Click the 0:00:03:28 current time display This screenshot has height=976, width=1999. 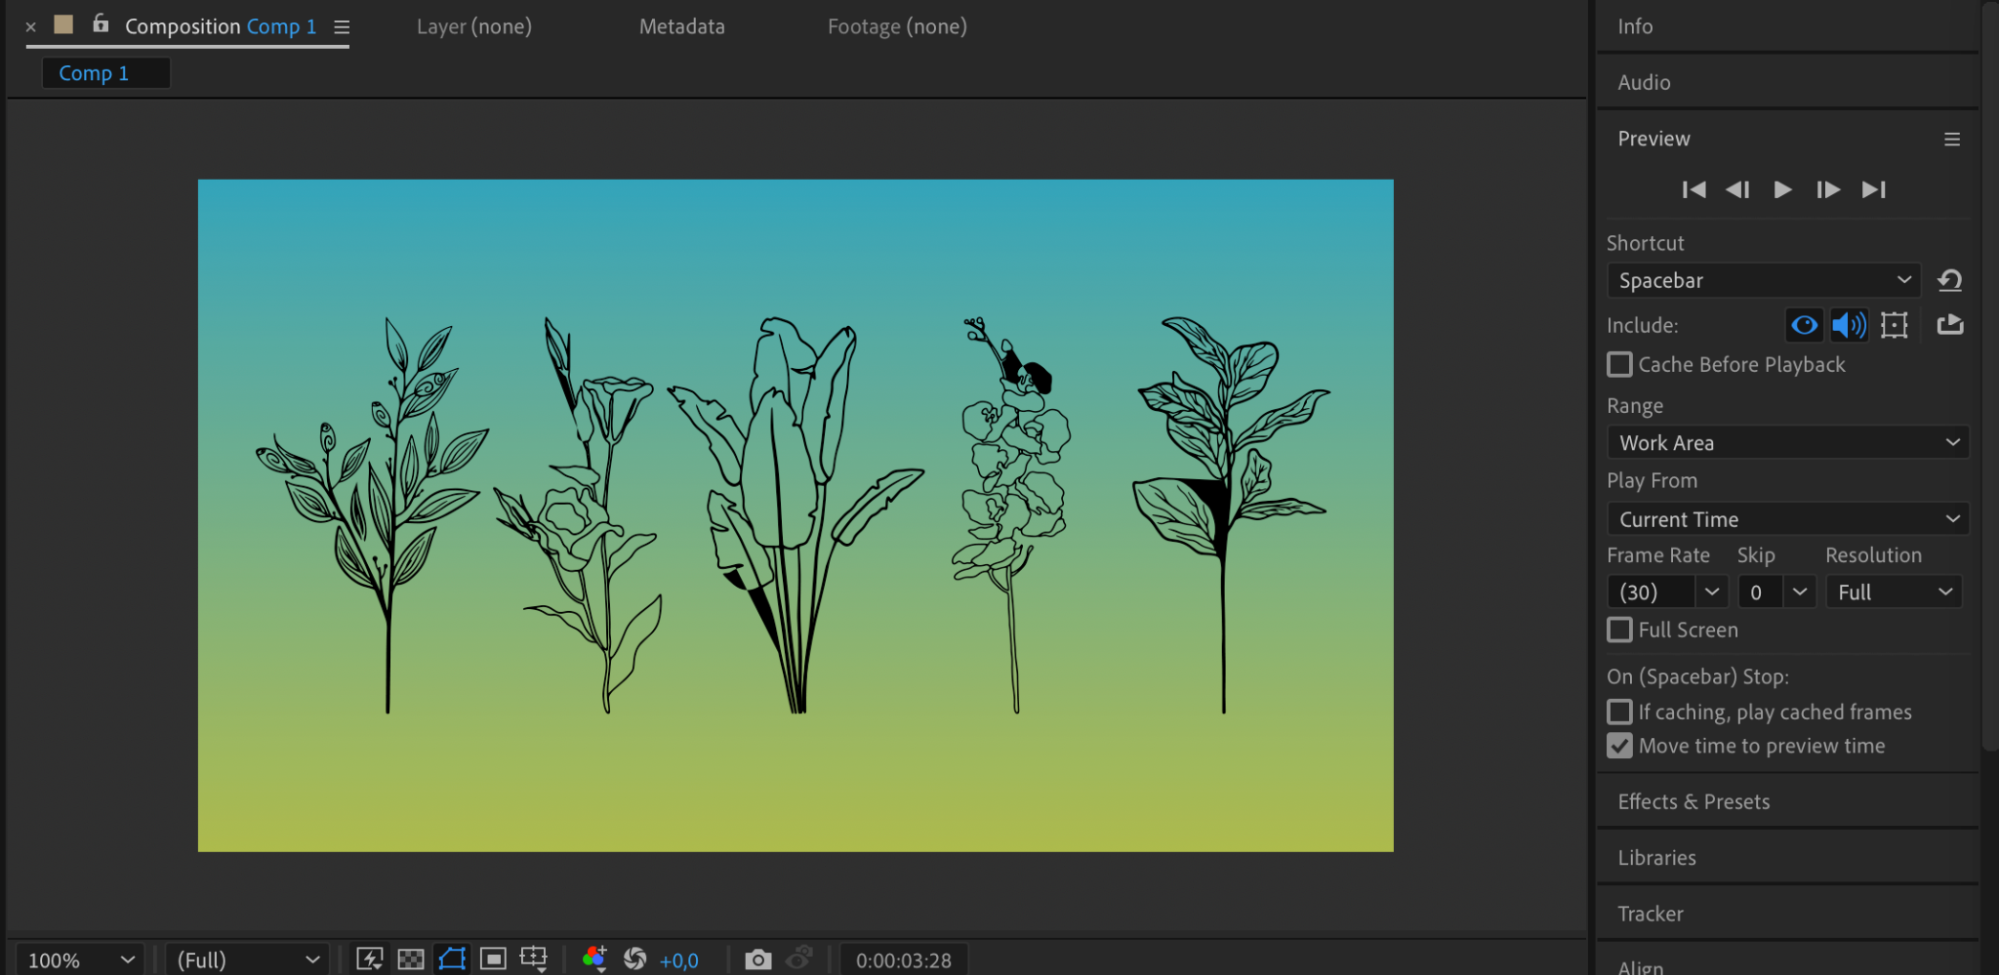pos(904,961)
